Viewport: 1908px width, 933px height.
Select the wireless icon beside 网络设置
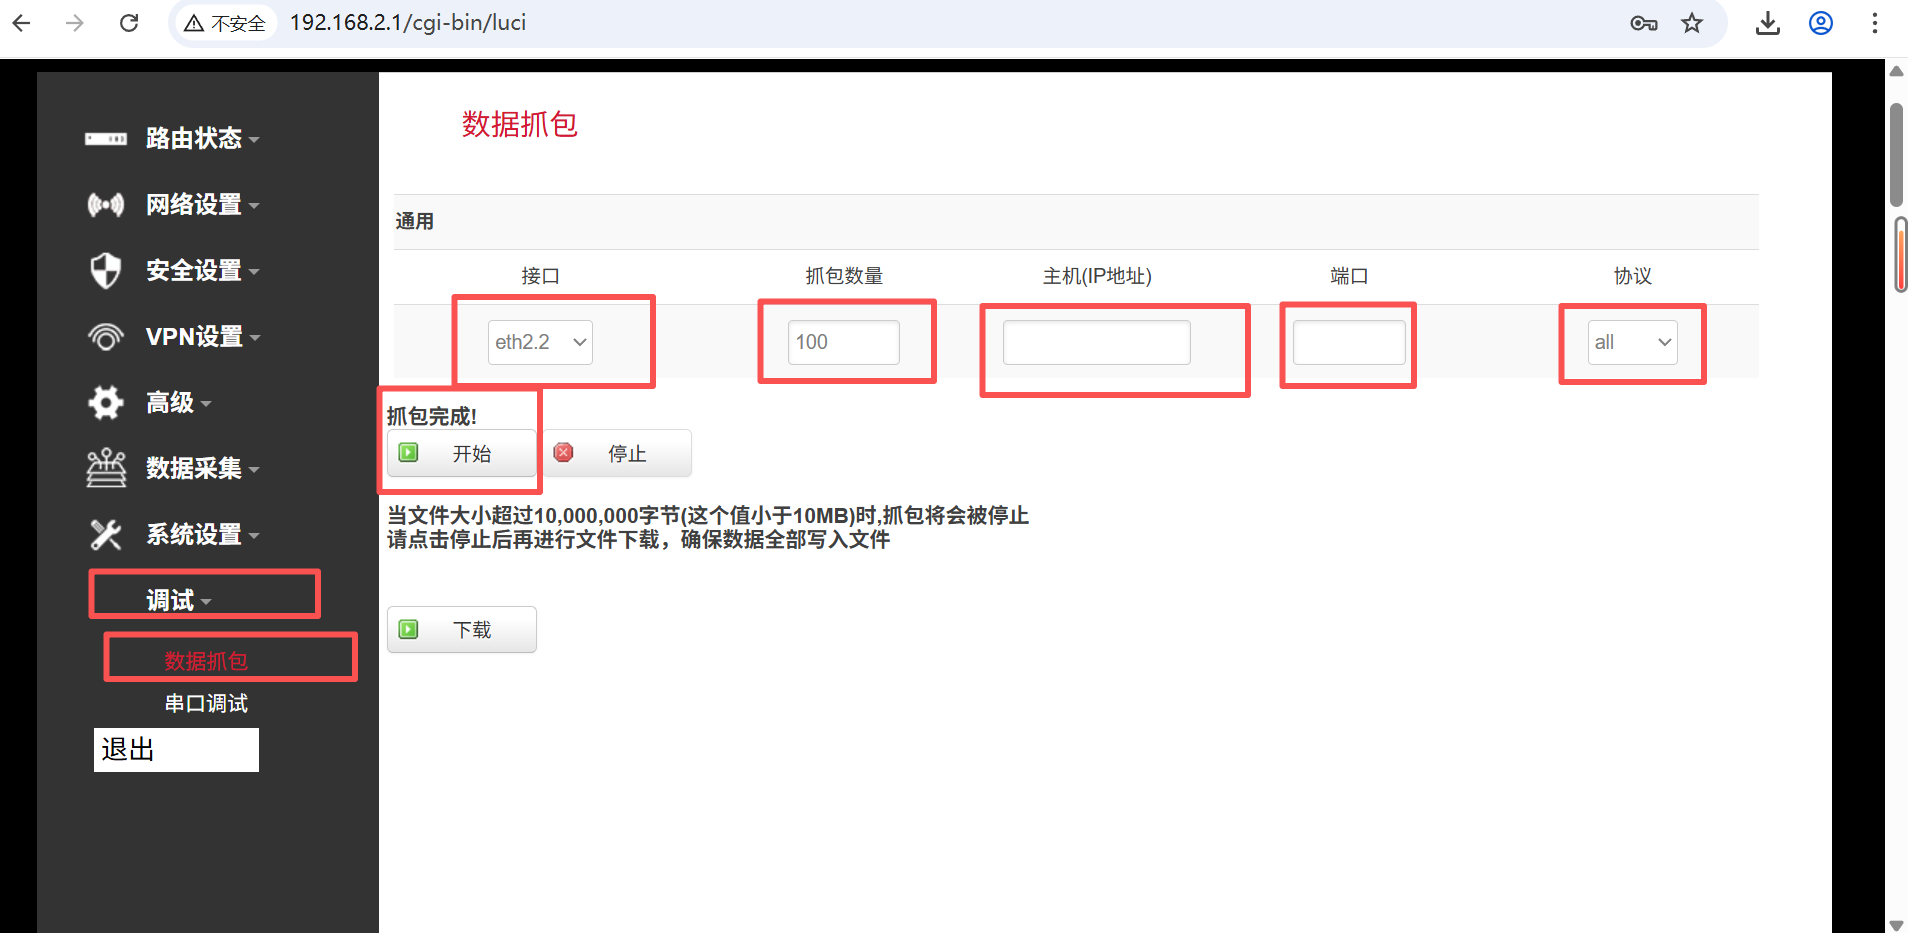click(105, 205)
